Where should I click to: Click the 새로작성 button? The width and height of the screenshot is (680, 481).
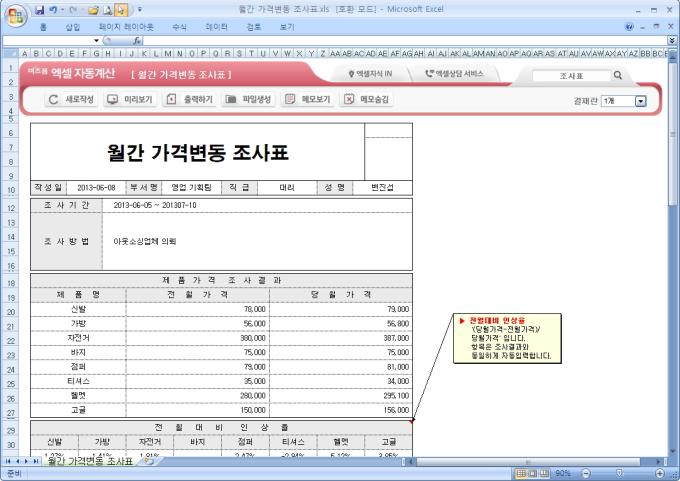(x=73, y=100)
